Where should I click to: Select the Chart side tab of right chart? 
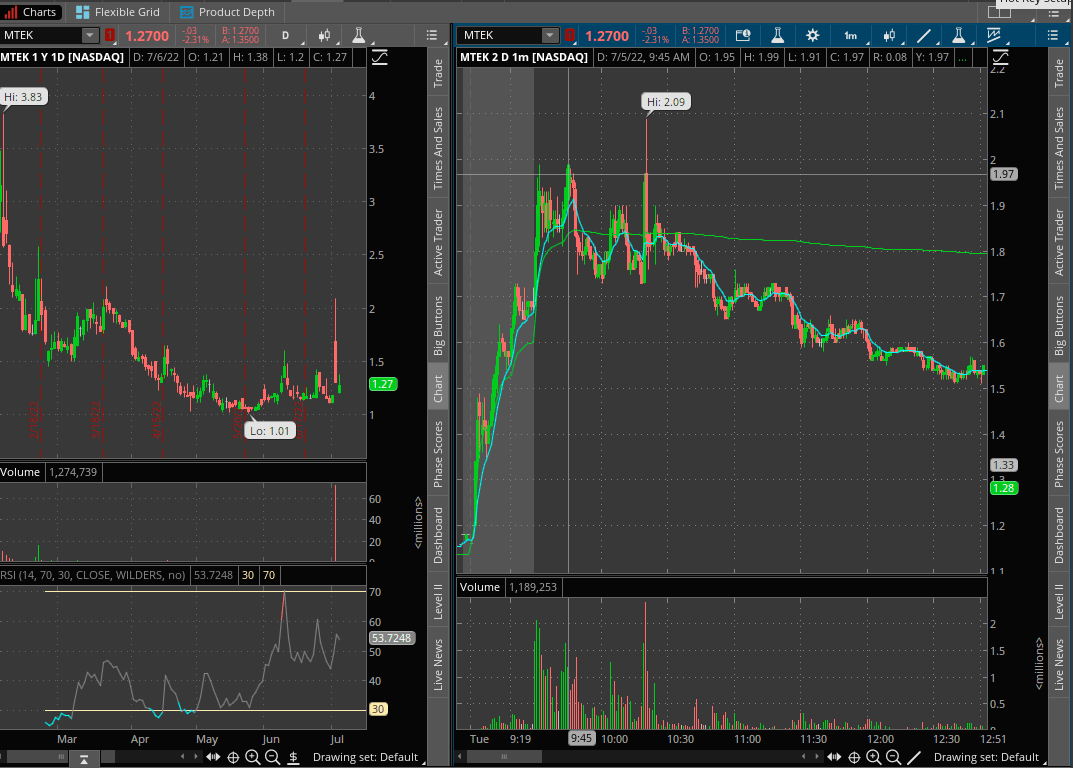1059,388
